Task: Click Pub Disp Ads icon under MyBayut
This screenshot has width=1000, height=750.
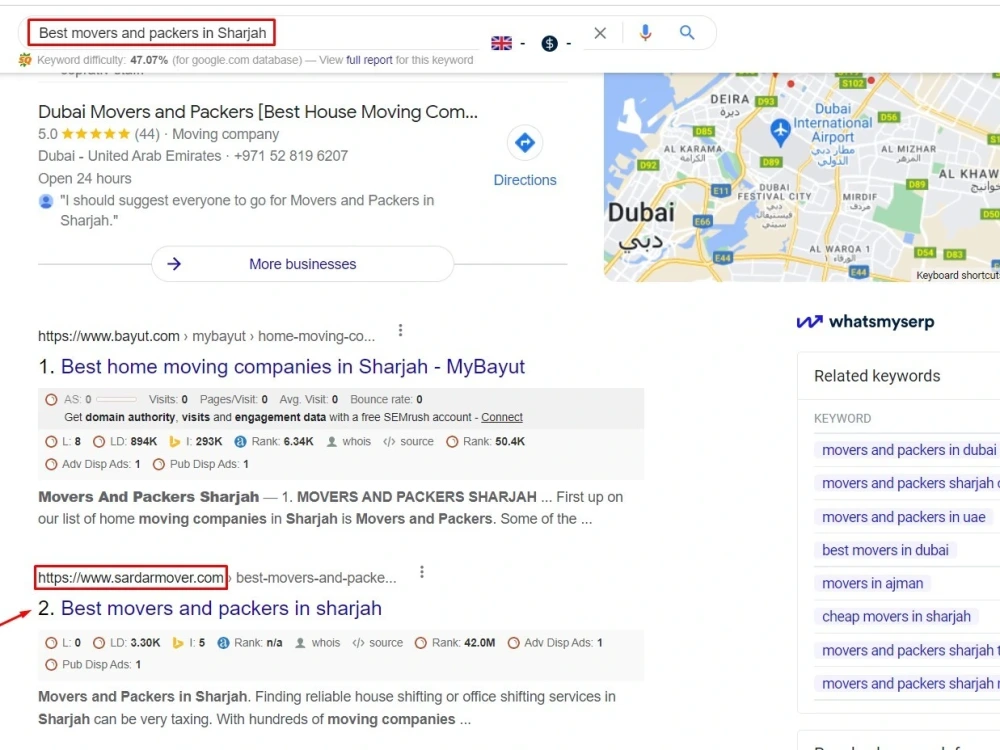Action: (159, 464)
